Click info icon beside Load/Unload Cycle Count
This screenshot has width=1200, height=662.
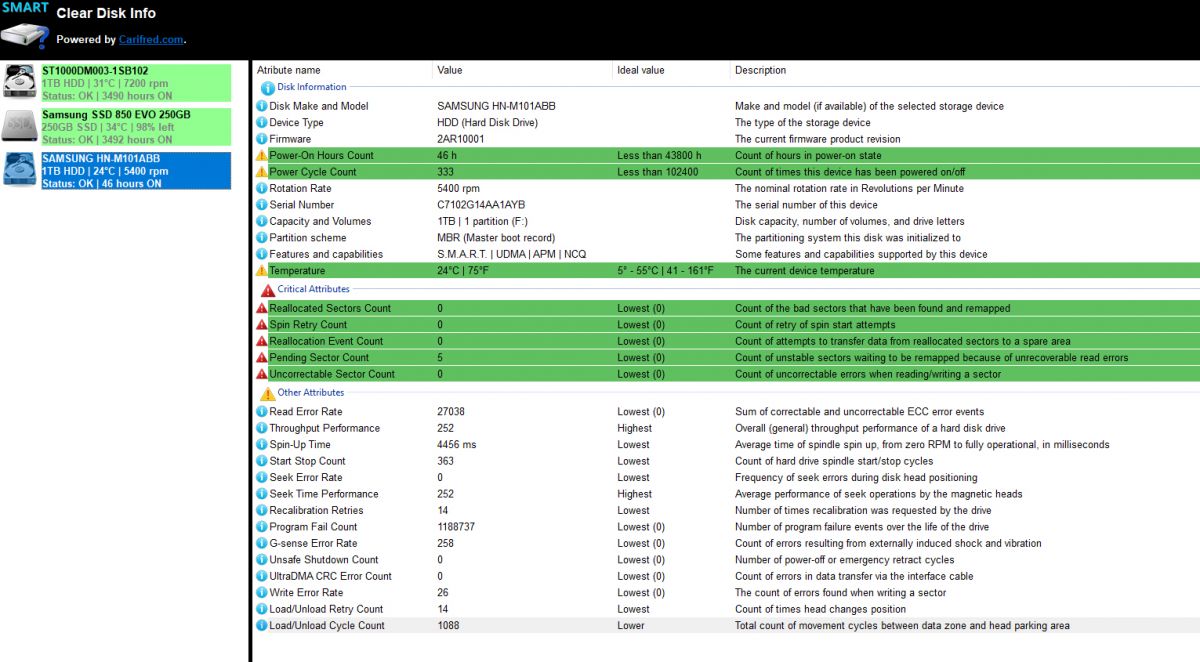click(x=262, y=626)
